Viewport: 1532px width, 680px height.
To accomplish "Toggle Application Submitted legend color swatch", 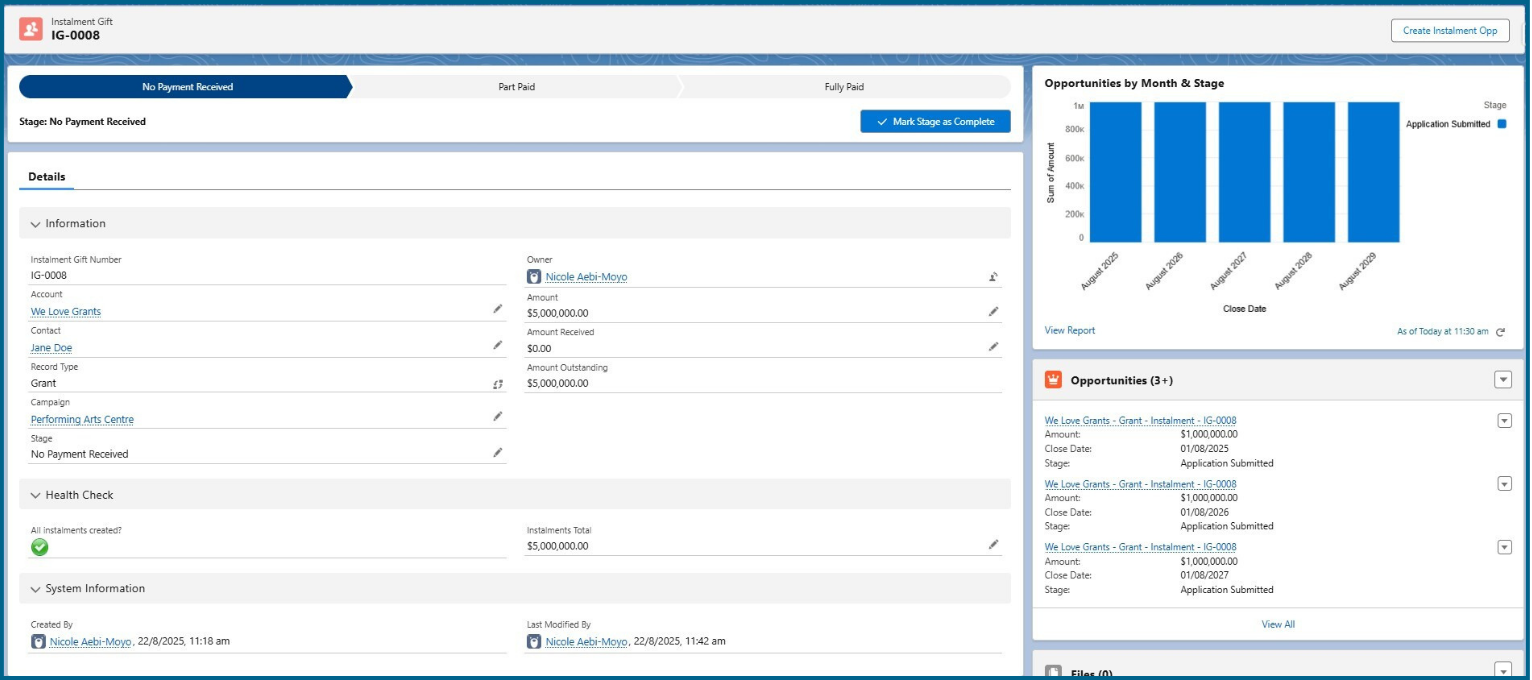I will pos(1502,124).
